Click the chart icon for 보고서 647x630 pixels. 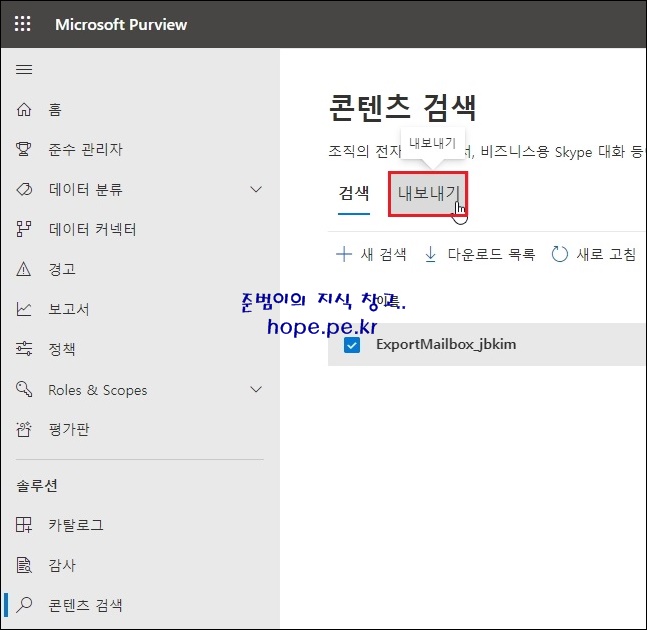(x=24, y=309)
